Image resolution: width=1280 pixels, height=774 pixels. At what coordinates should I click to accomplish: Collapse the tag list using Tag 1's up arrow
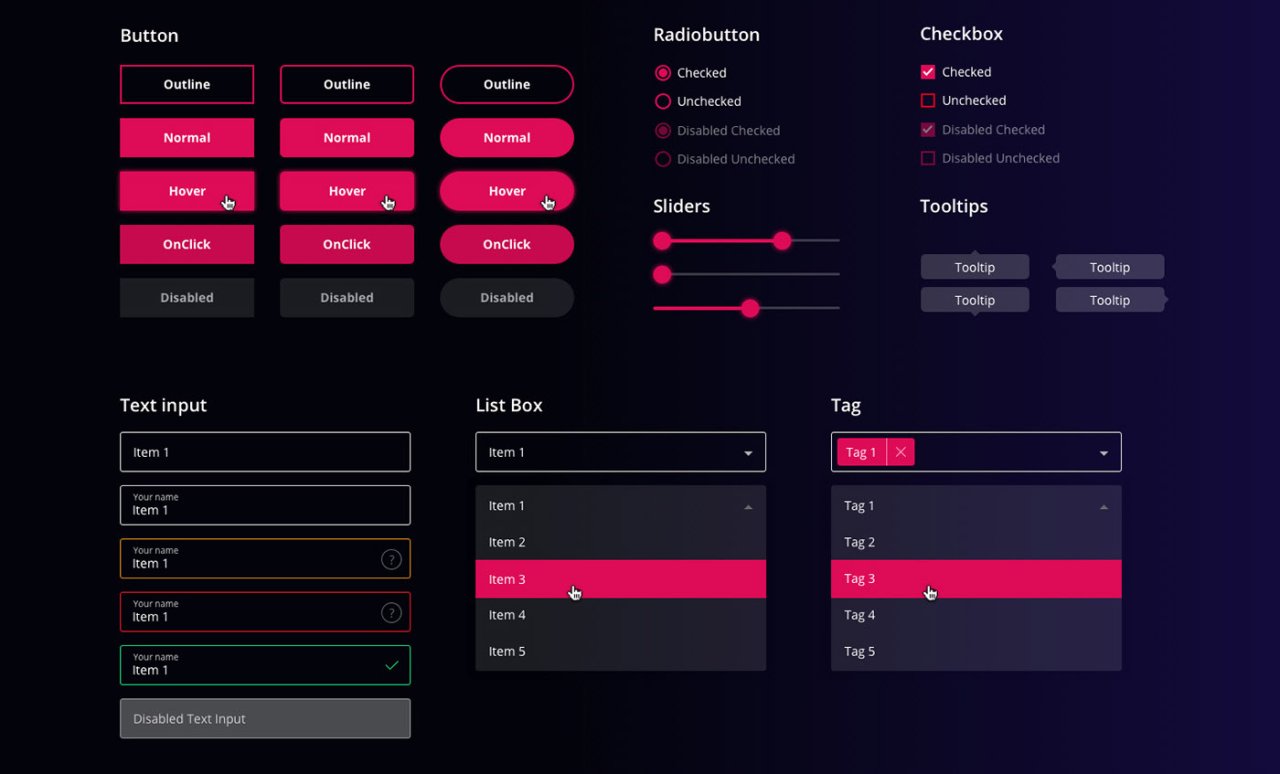click(x=1104, y=507)
